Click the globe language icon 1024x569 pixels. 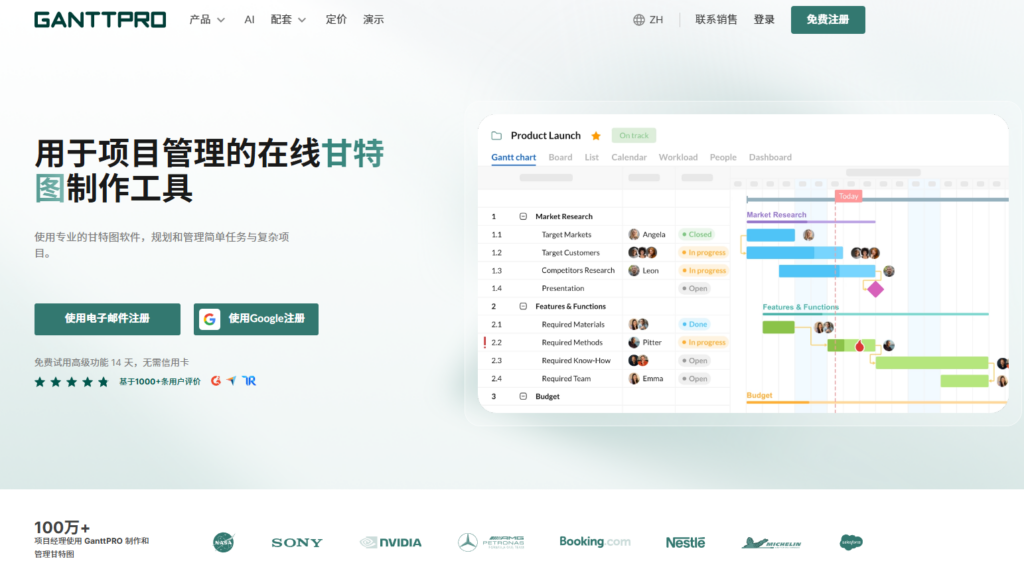pos(639,20)
